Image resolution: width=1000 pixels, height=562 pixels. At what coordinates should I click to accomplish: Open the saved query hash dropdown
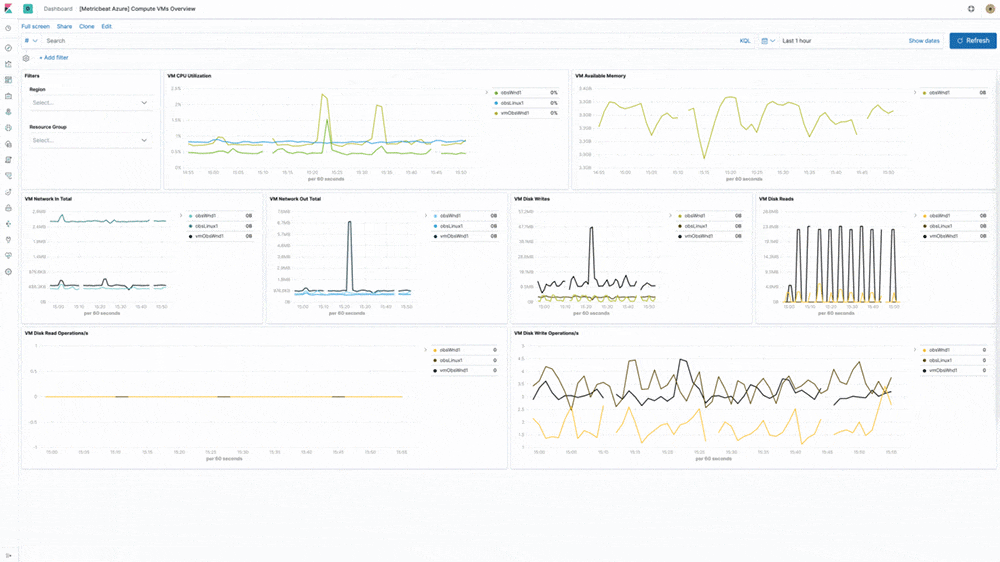click(31, 41)
